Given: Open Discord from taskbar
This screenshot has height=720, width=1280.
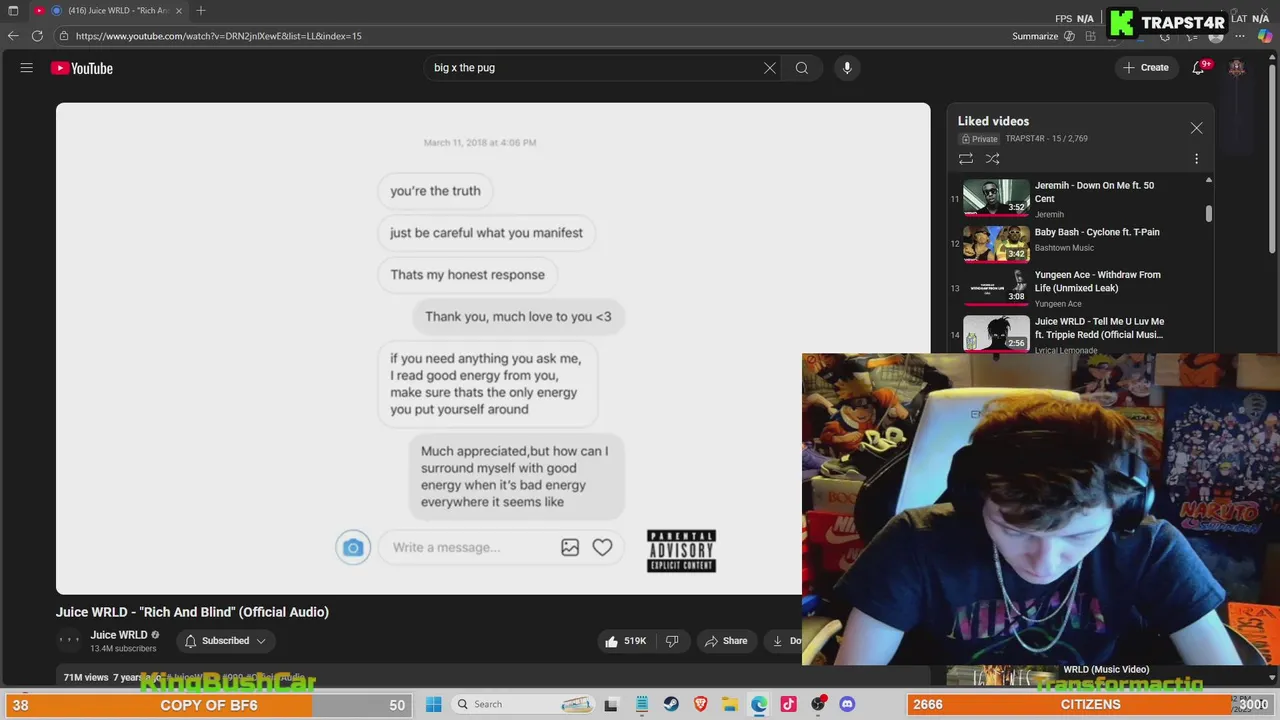Looking at the screenshot, I should (847, 704).
